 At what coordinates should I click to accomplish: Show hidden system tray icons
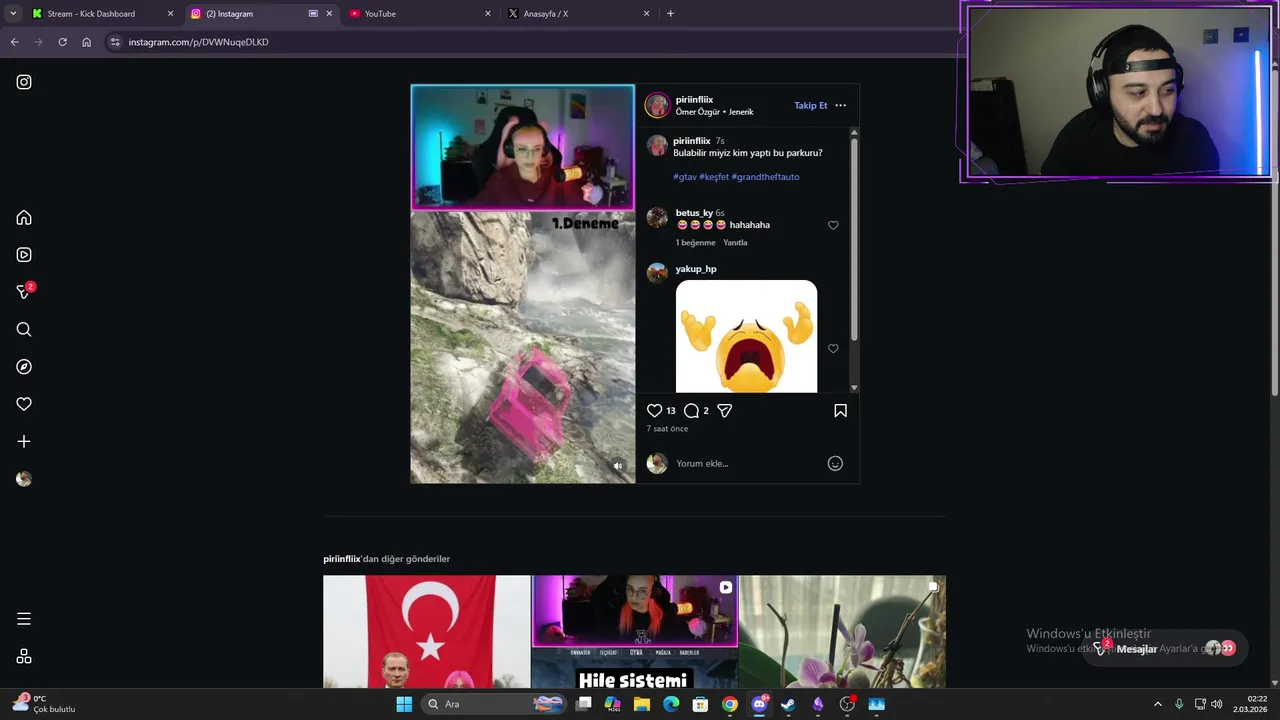pos(1158,704)
